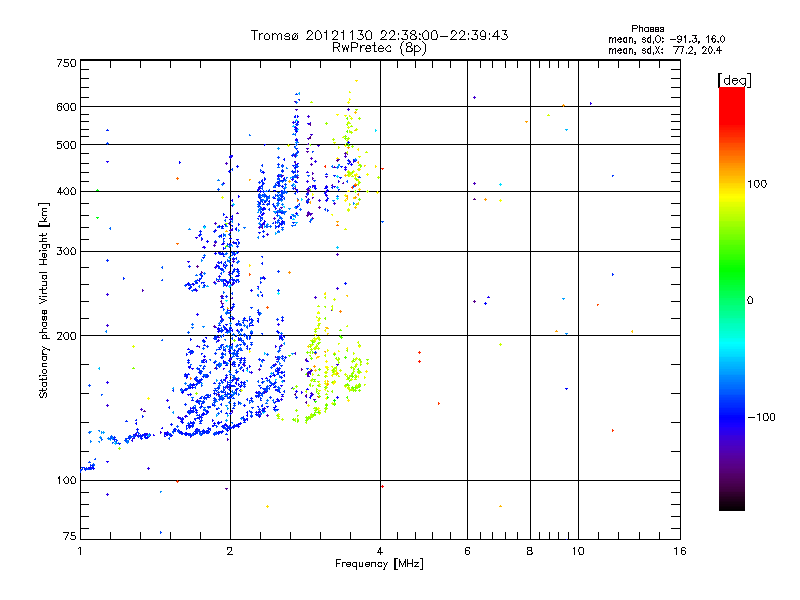Click the x-axis label '4'
Image resolution: width=800 pixels, height=600 pixels.
pos(380,551)
